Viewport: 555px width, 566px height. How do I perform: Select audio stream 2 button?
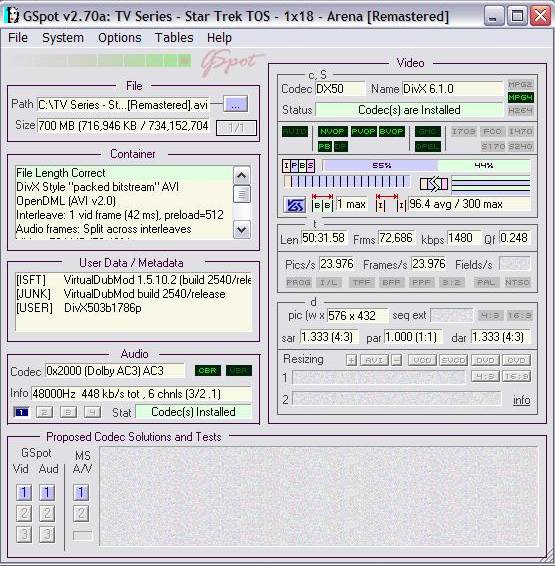pos(44,412)
